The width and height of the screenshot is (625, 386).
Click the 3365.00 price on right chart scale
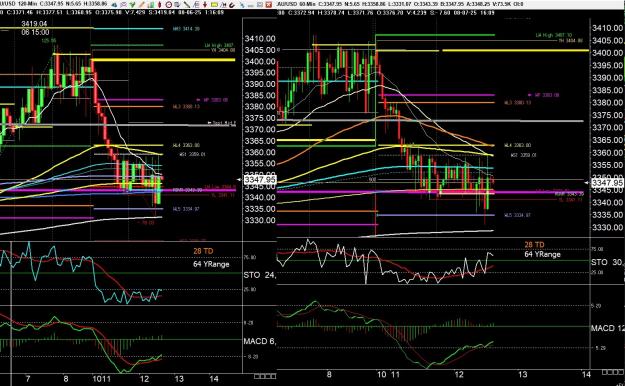point(608,140)
